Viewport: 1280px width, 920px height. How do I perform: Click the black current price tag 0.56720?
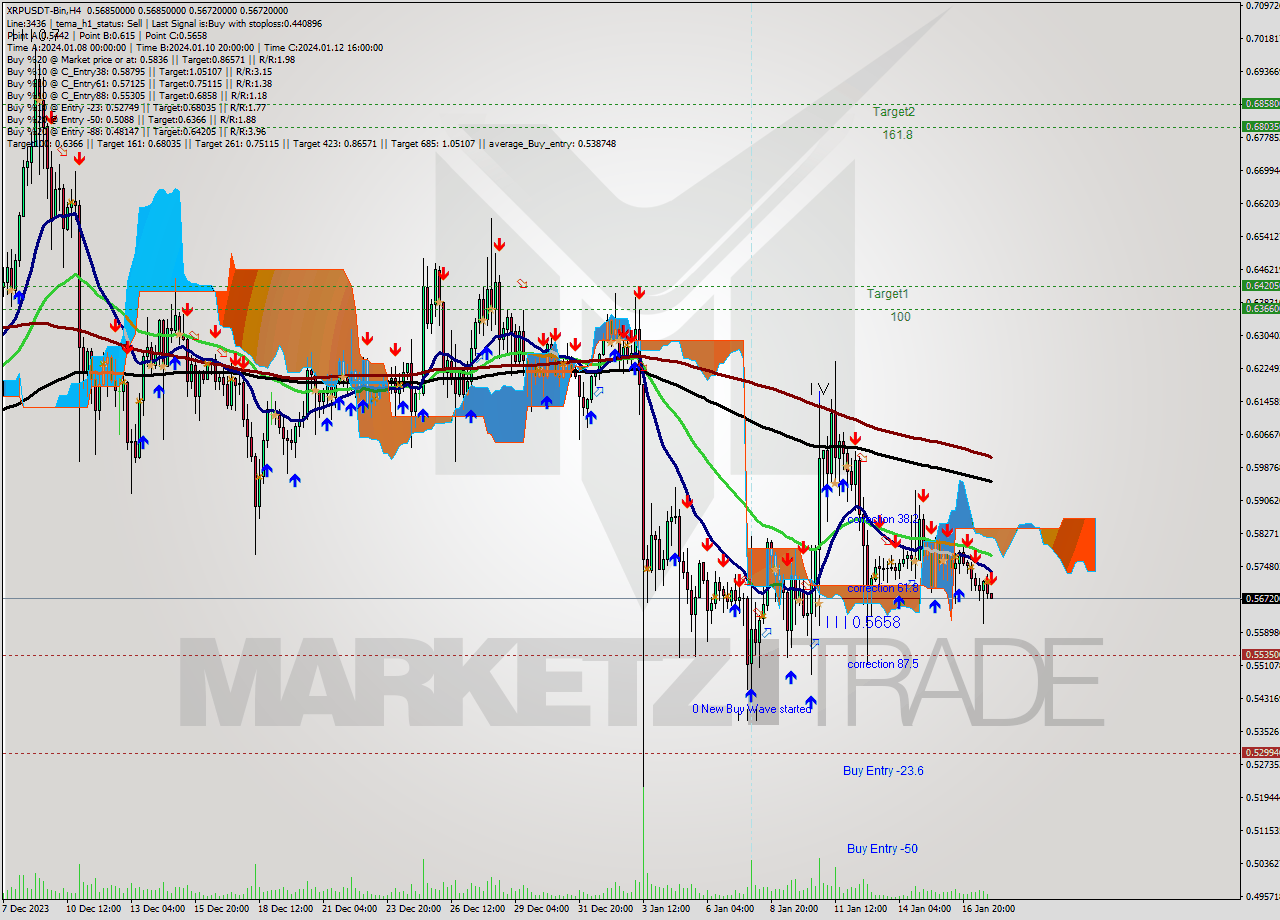pos(1260,598)
